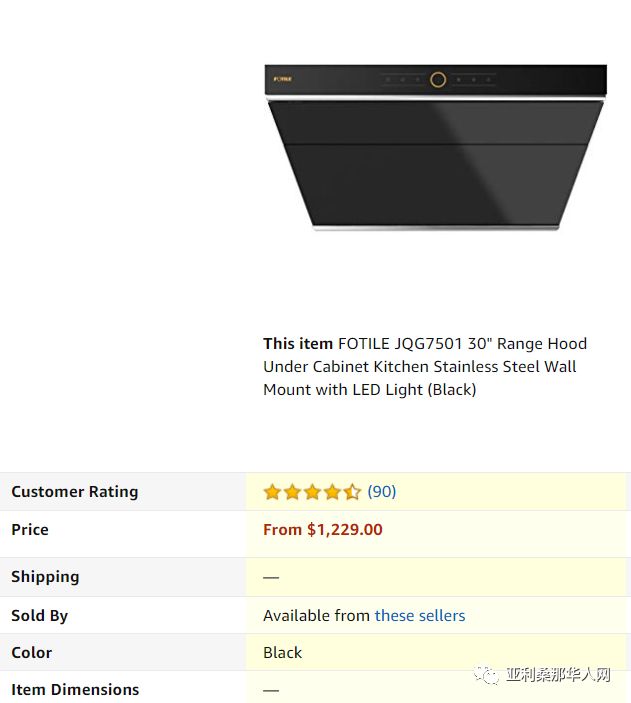Click the FOTILE brand logo on hood
Screen dimensions: 631x703
283,79
